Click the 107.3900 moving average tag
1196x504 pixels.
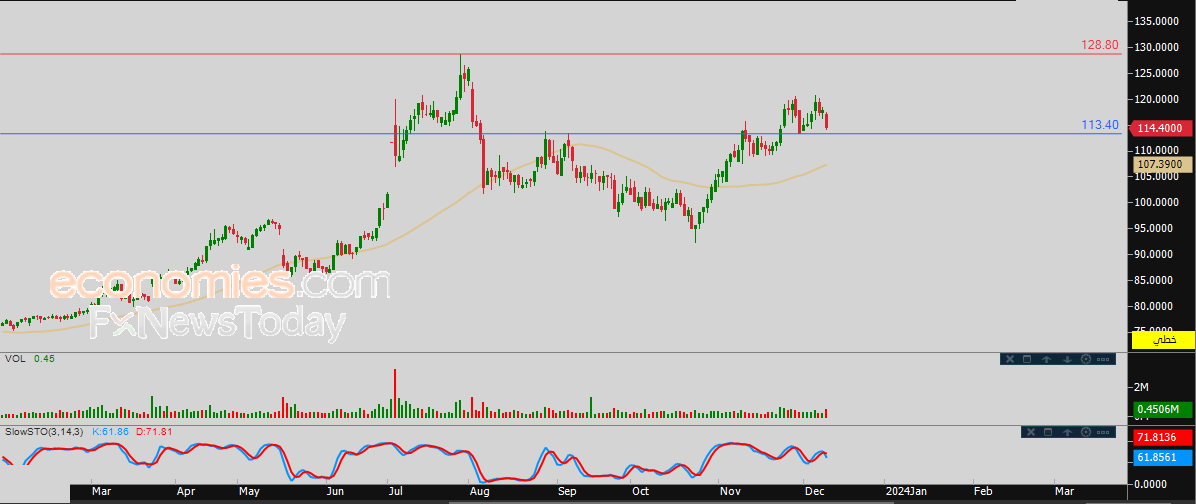click(x=1161, y=165)
